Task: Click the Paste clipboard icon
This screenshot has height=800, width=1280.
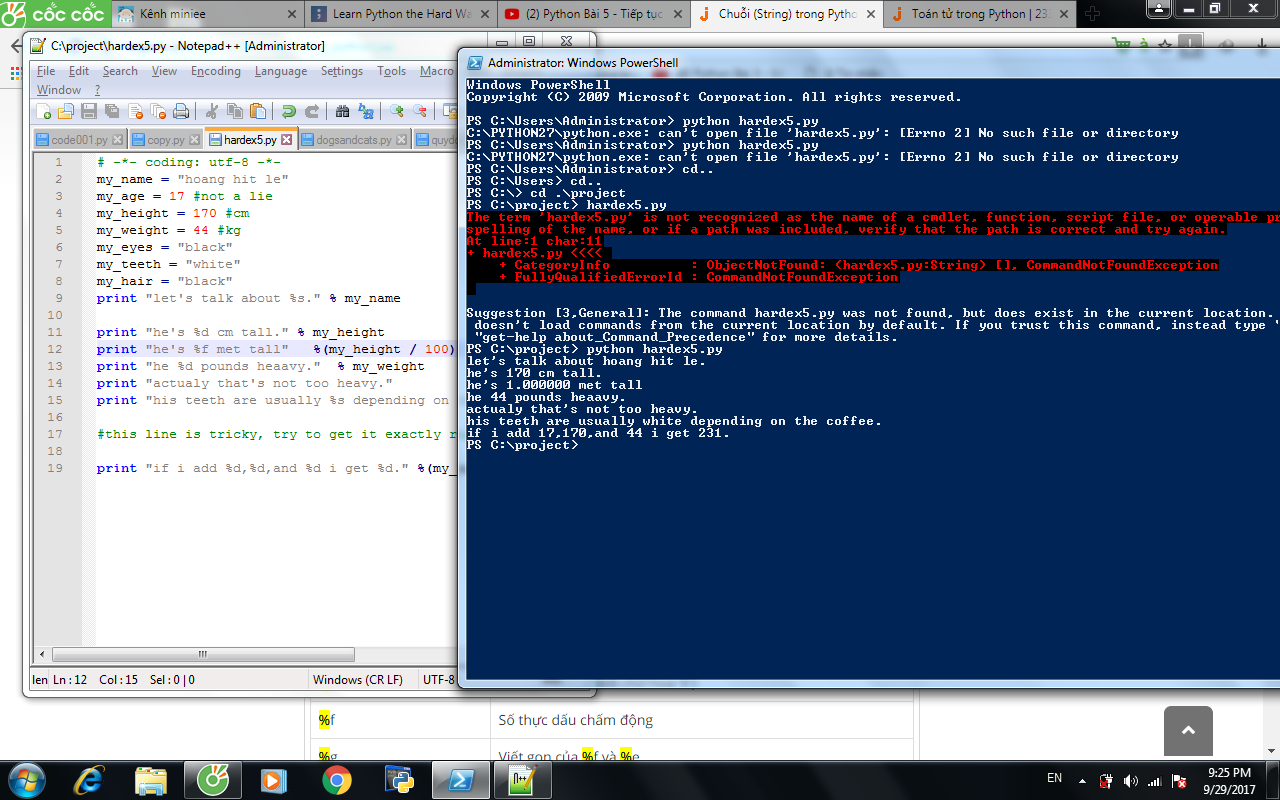Action: click(258, 111)
